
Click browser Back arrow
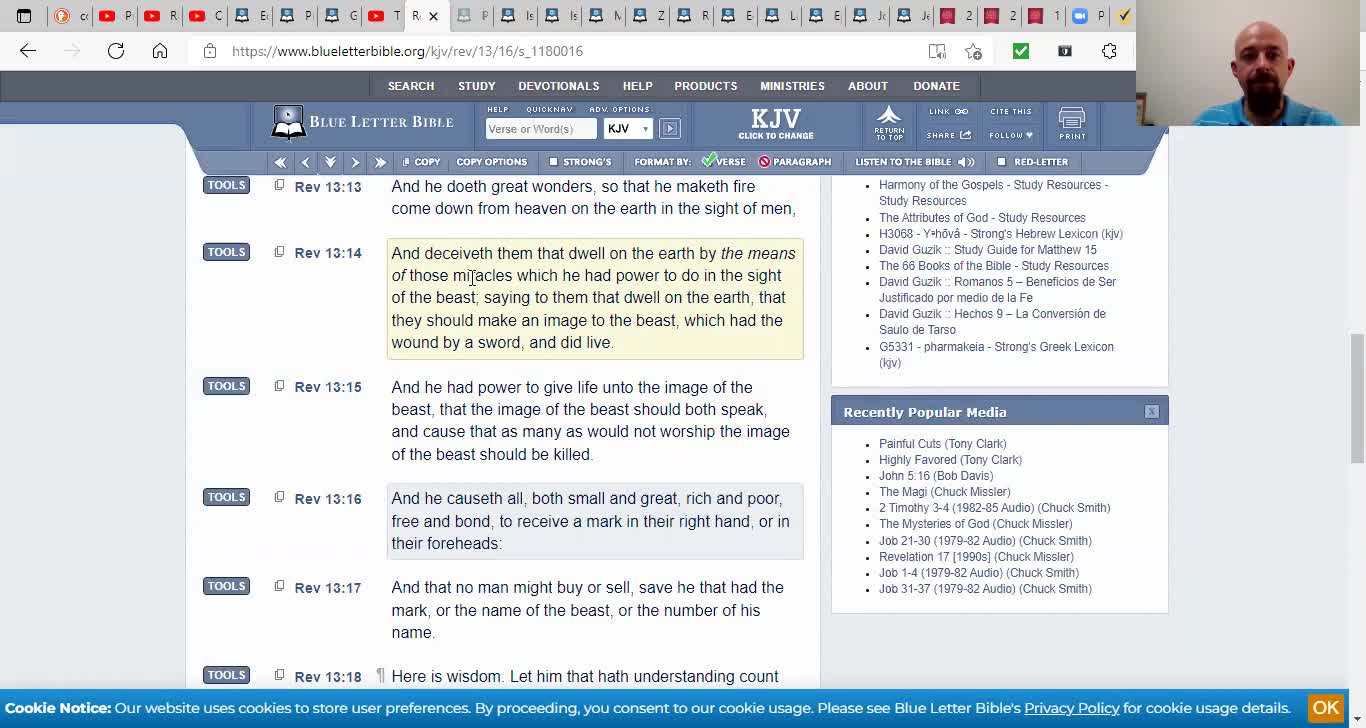pos(28,51)
